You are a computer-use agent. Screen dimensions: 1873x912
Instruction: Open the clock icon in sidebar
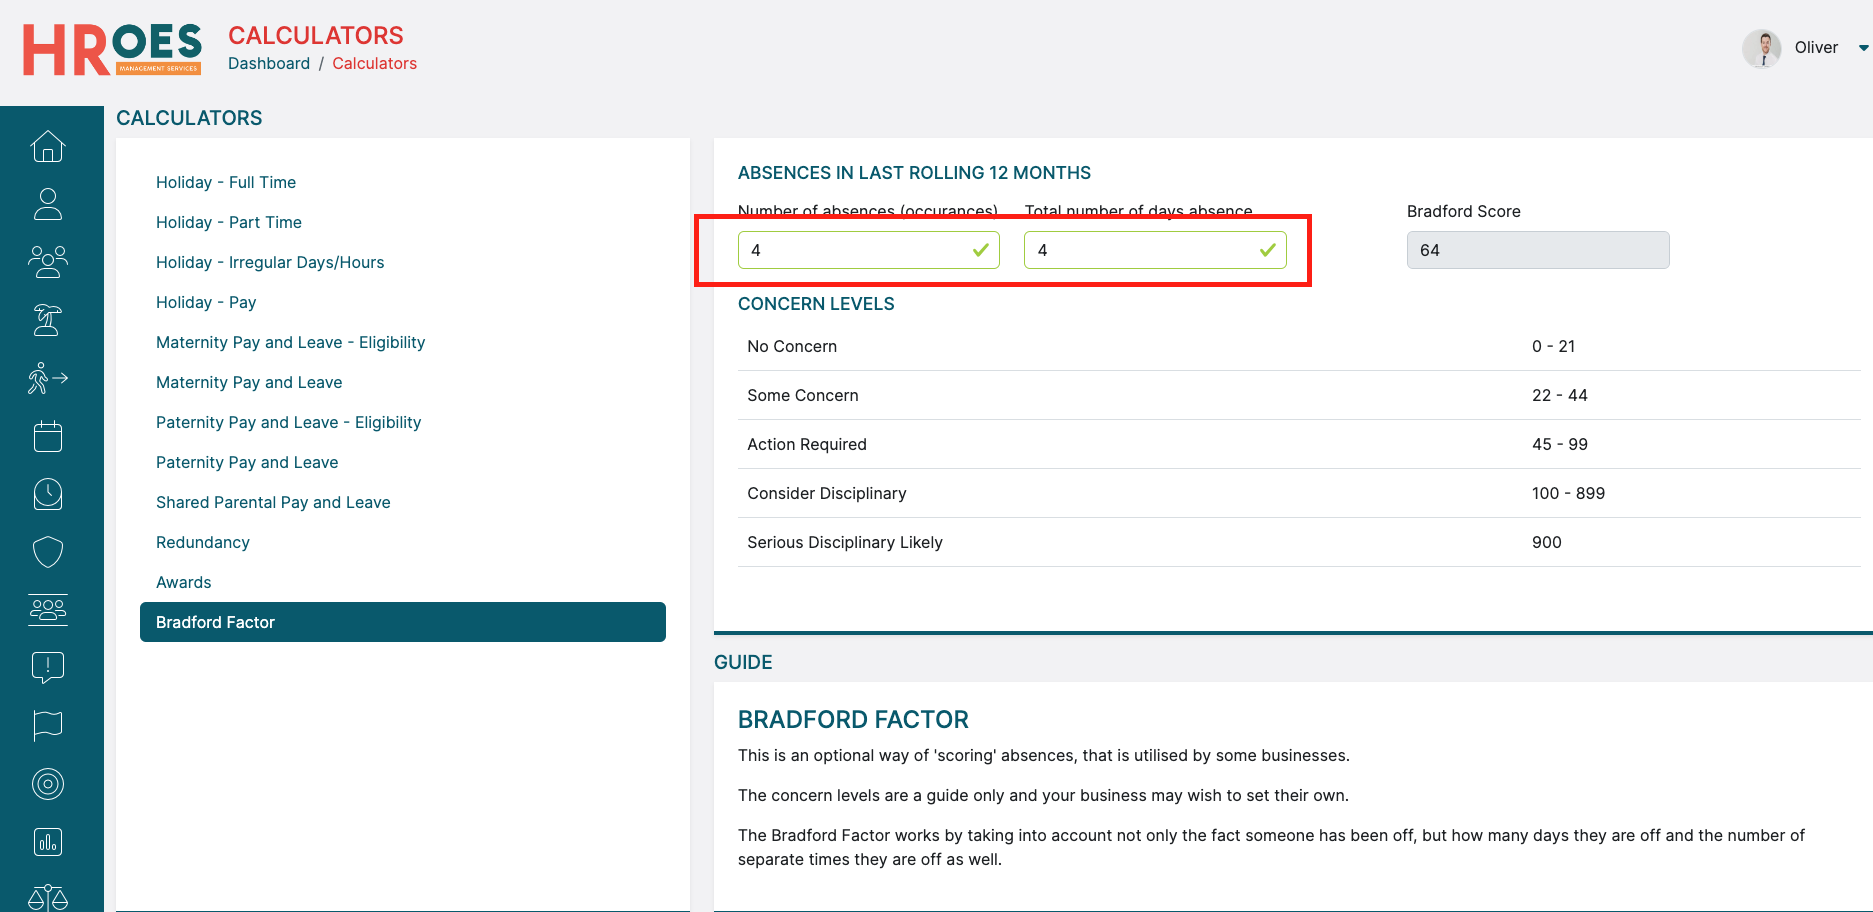click(48, 494)
